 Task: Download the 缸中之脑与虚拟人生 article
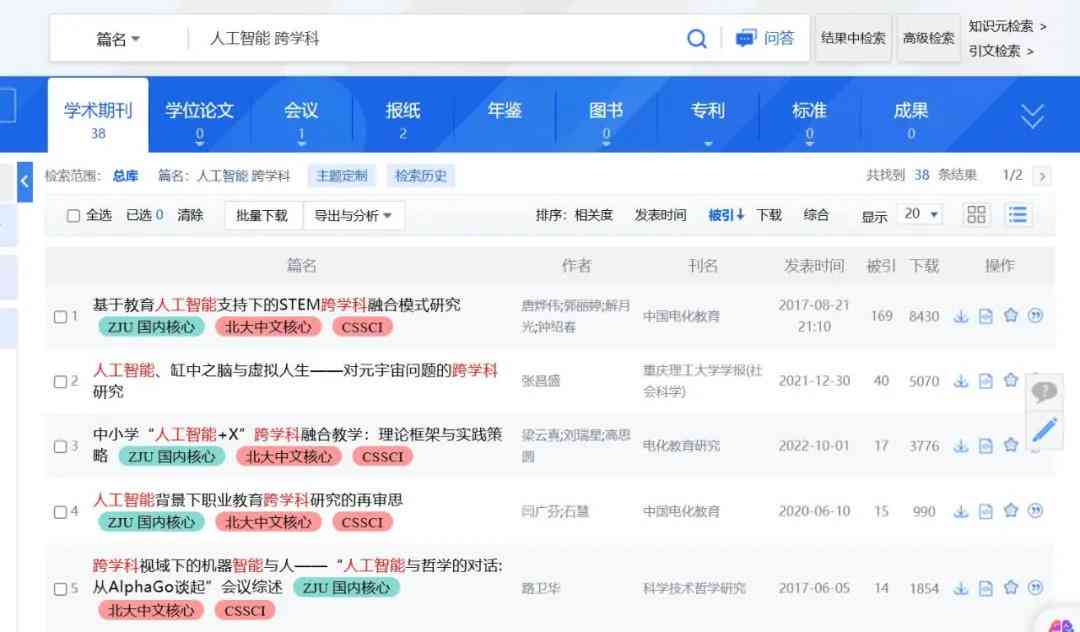point(961,381)
